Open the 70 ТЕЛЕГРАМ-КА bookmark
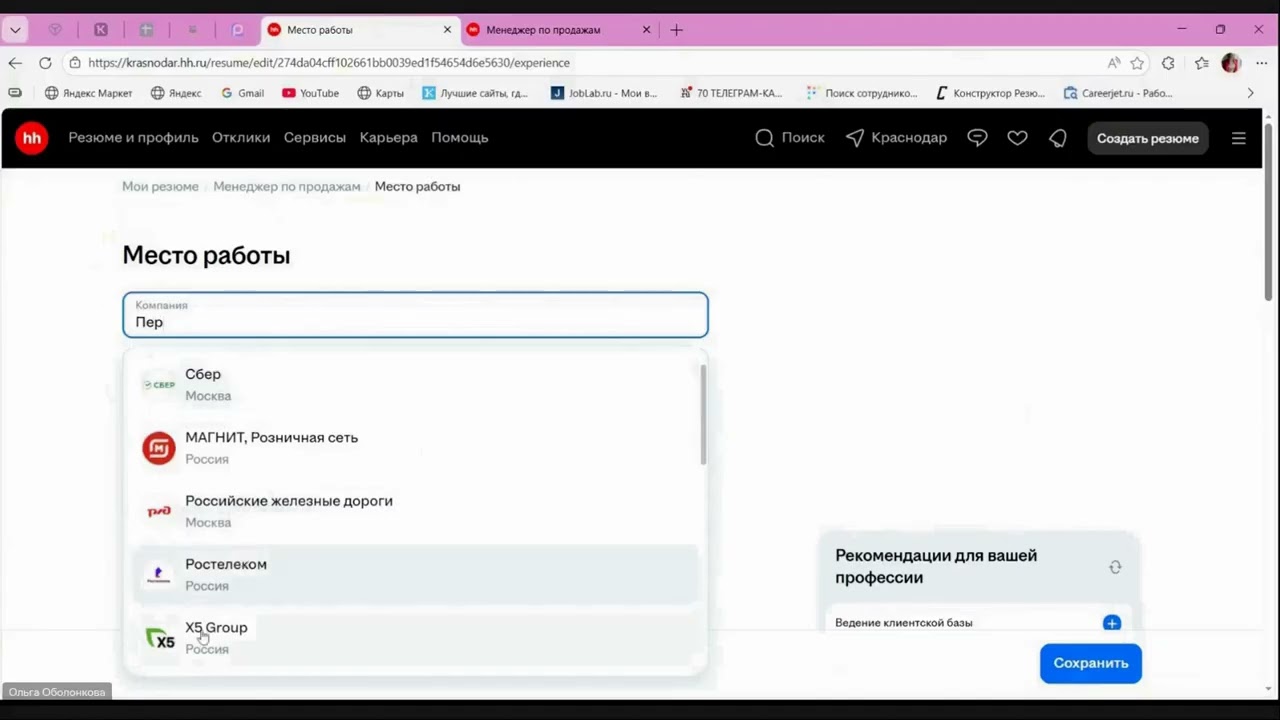The image size is (1280, 720). coord(731,93)
